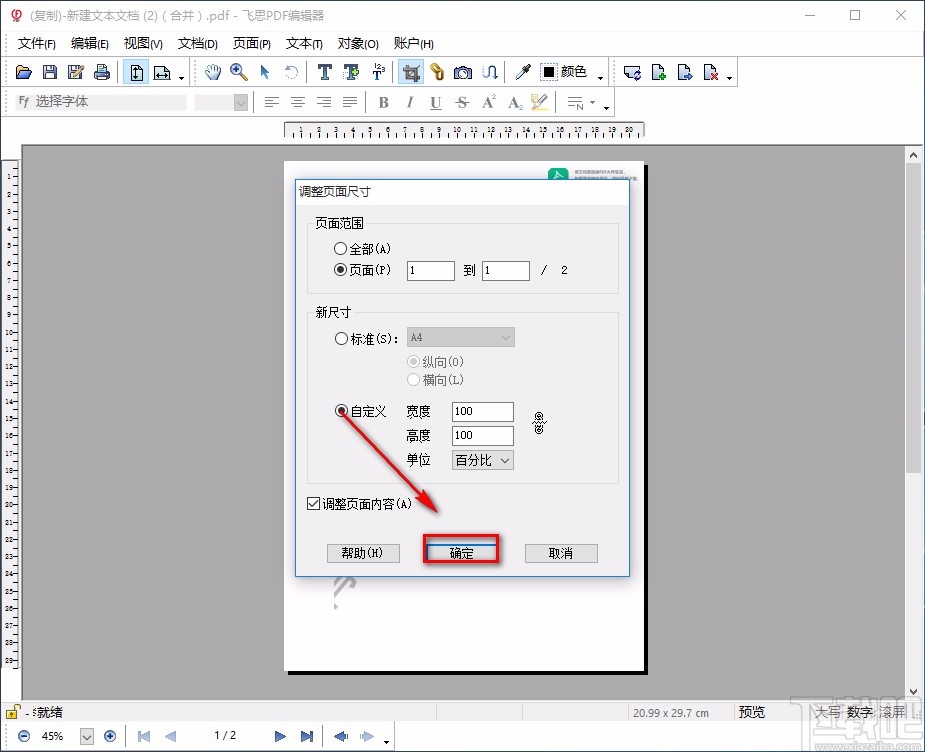The height and width of the screenshot is (752, 925).
Task: Uncheck 调整页面内容(A)
Action: pos(314,503)
